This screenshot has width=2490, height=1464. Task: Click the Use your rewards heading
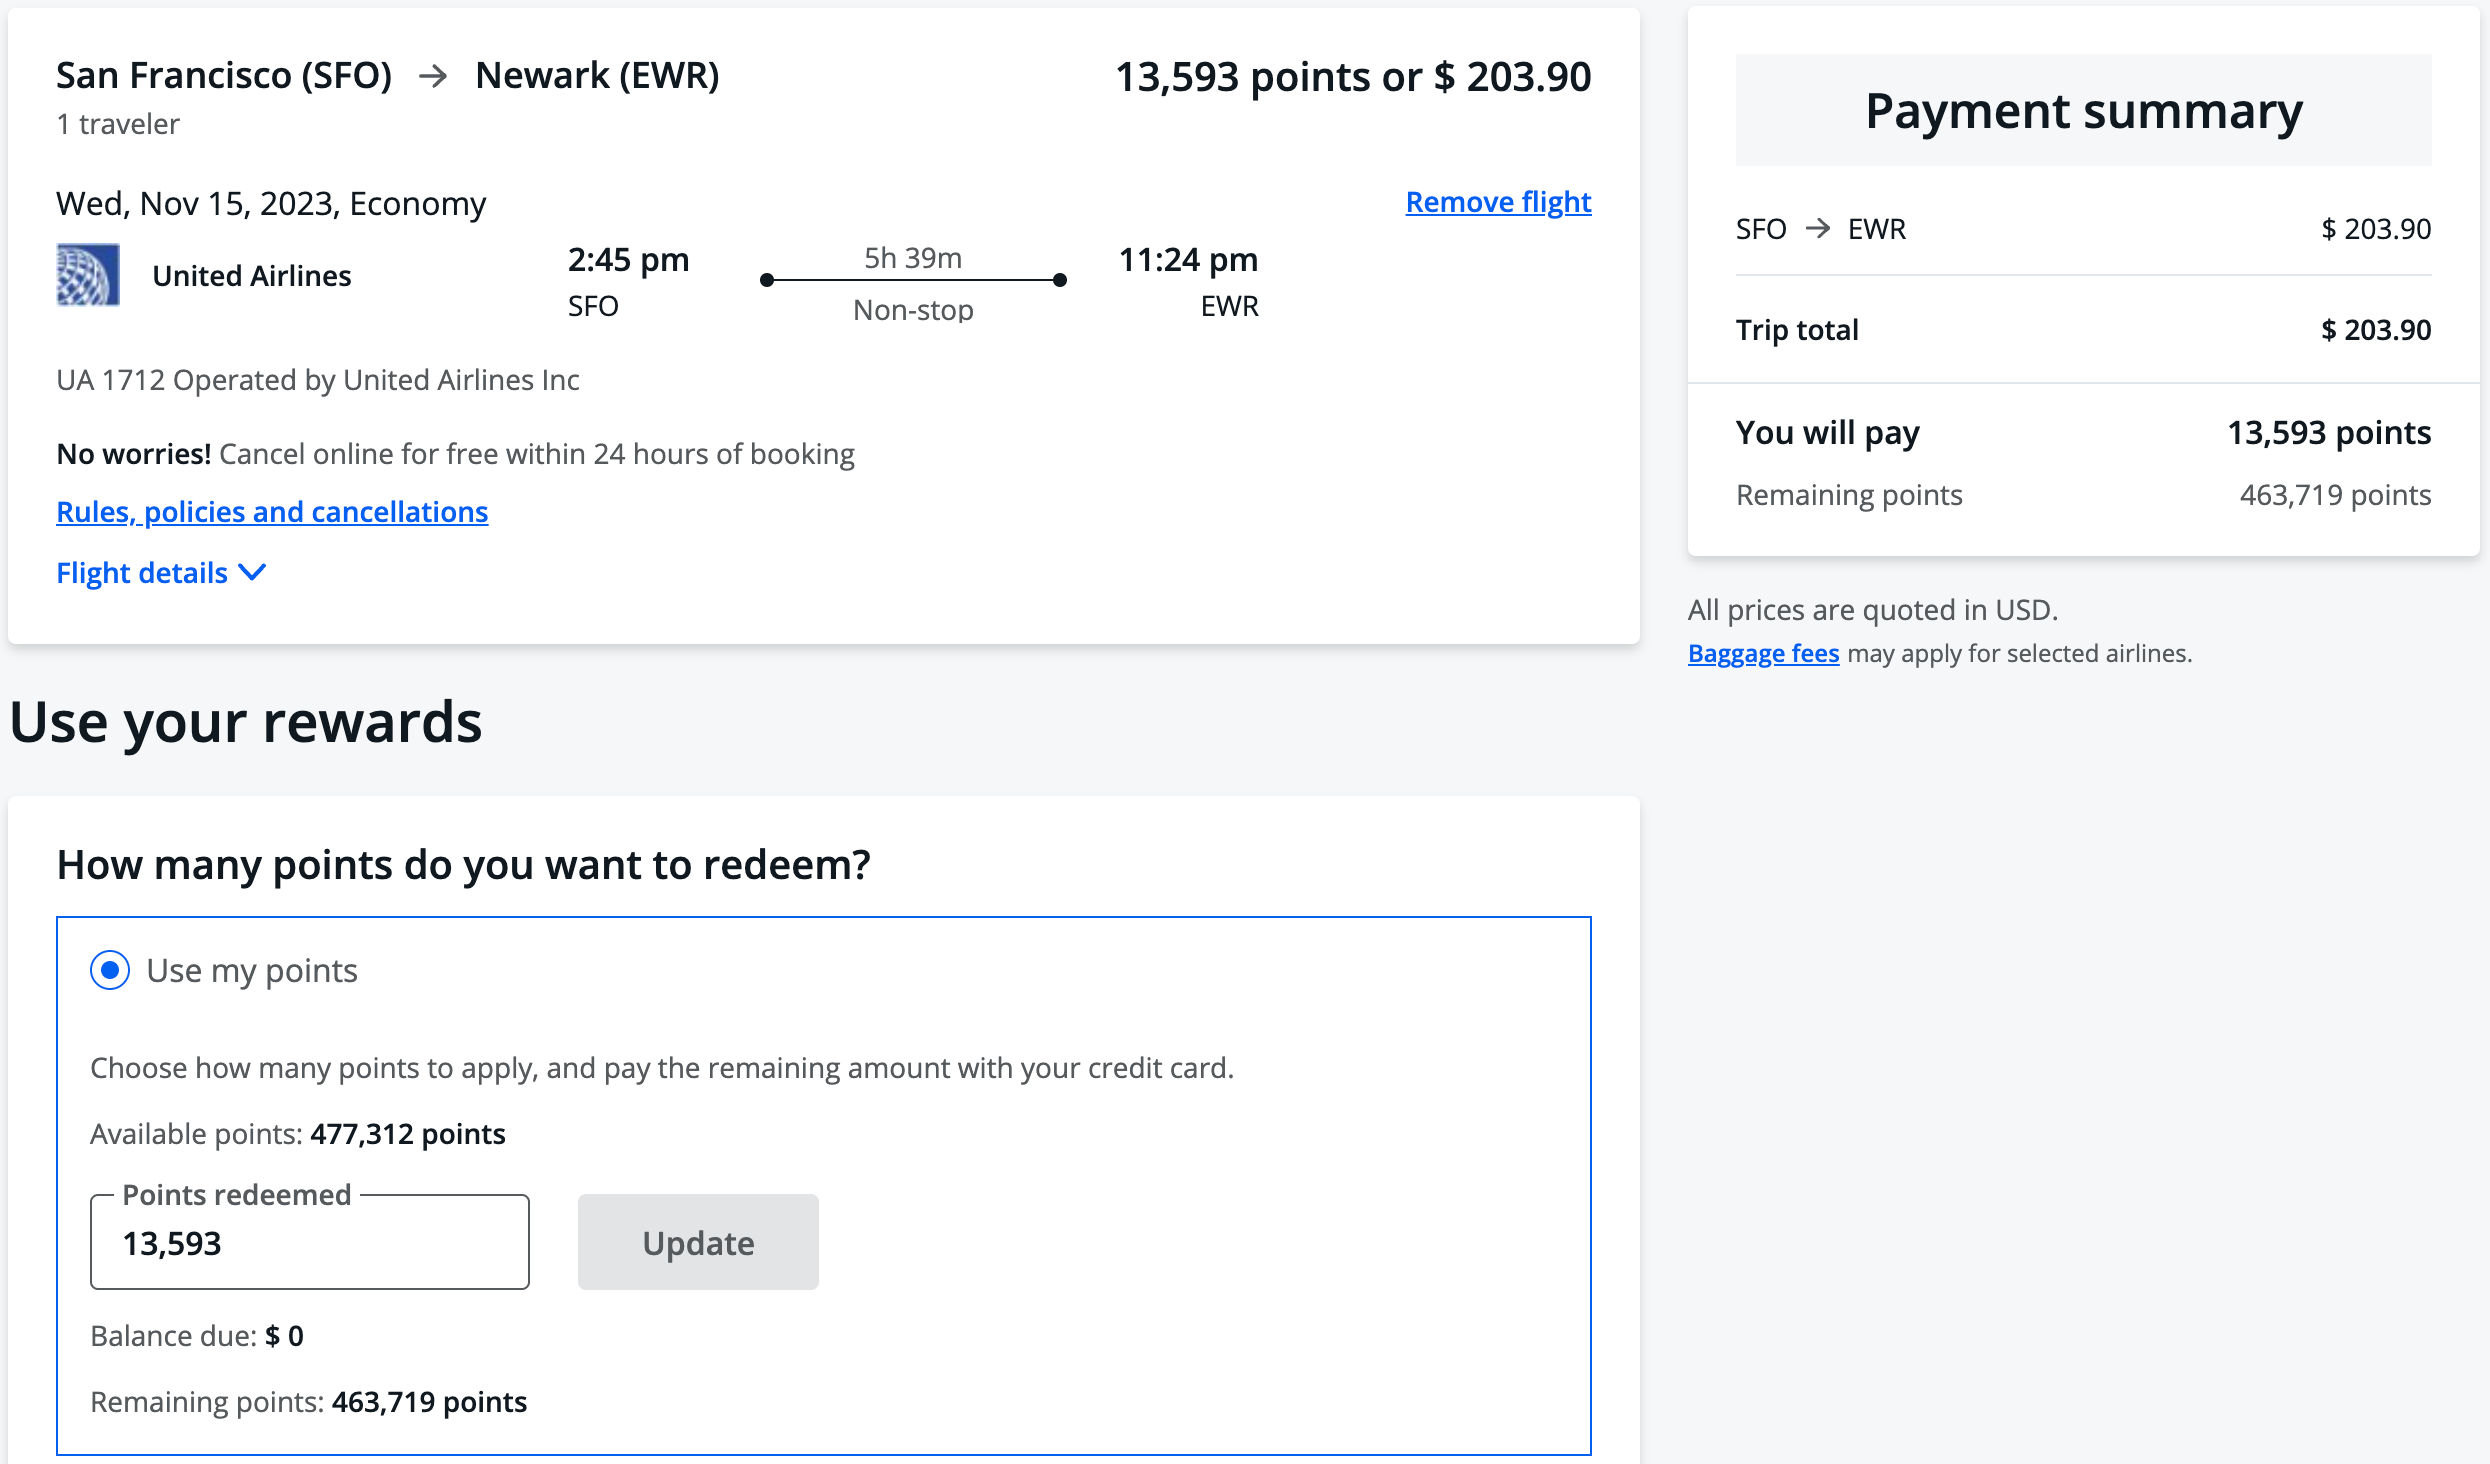(x=246, y=722)
